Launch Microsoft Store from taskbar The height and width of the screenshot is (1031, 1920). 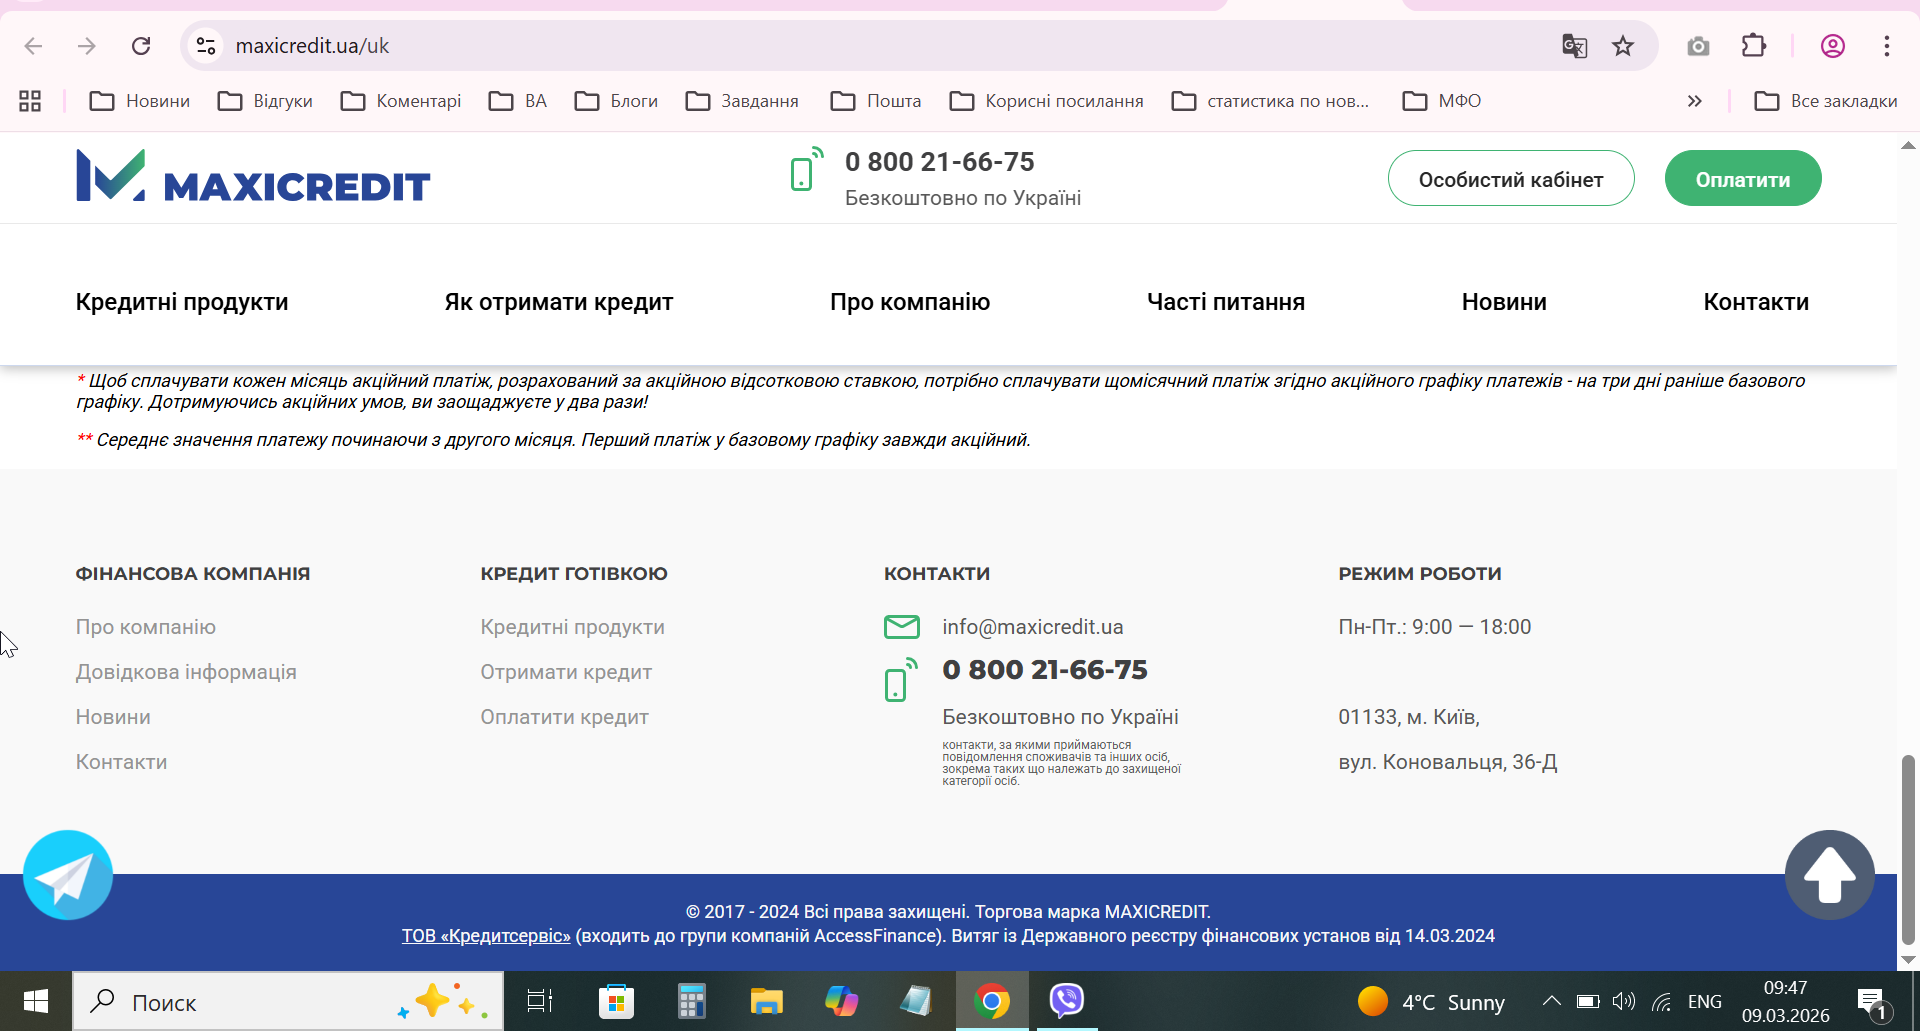(616, 1001)
